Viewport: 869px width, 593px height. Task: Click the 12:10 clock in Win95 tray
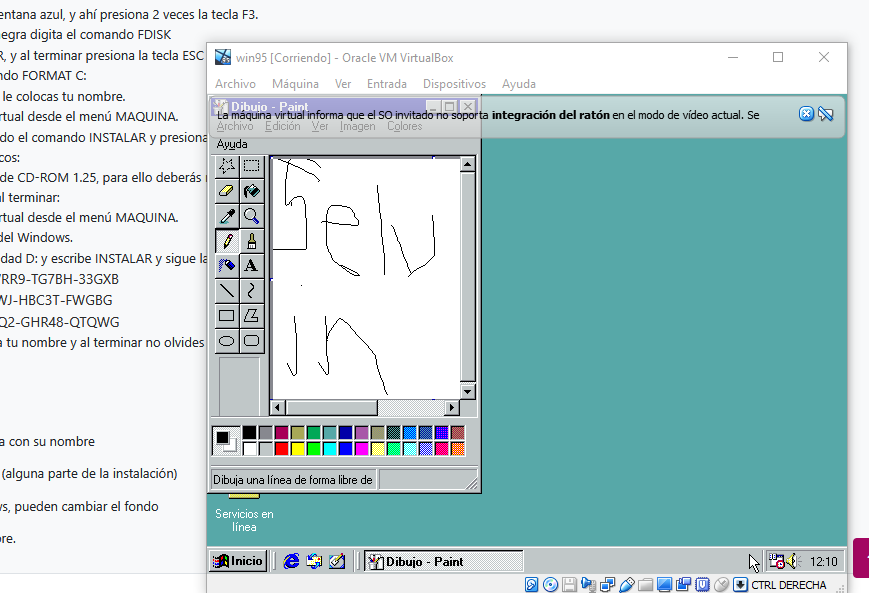824,562
